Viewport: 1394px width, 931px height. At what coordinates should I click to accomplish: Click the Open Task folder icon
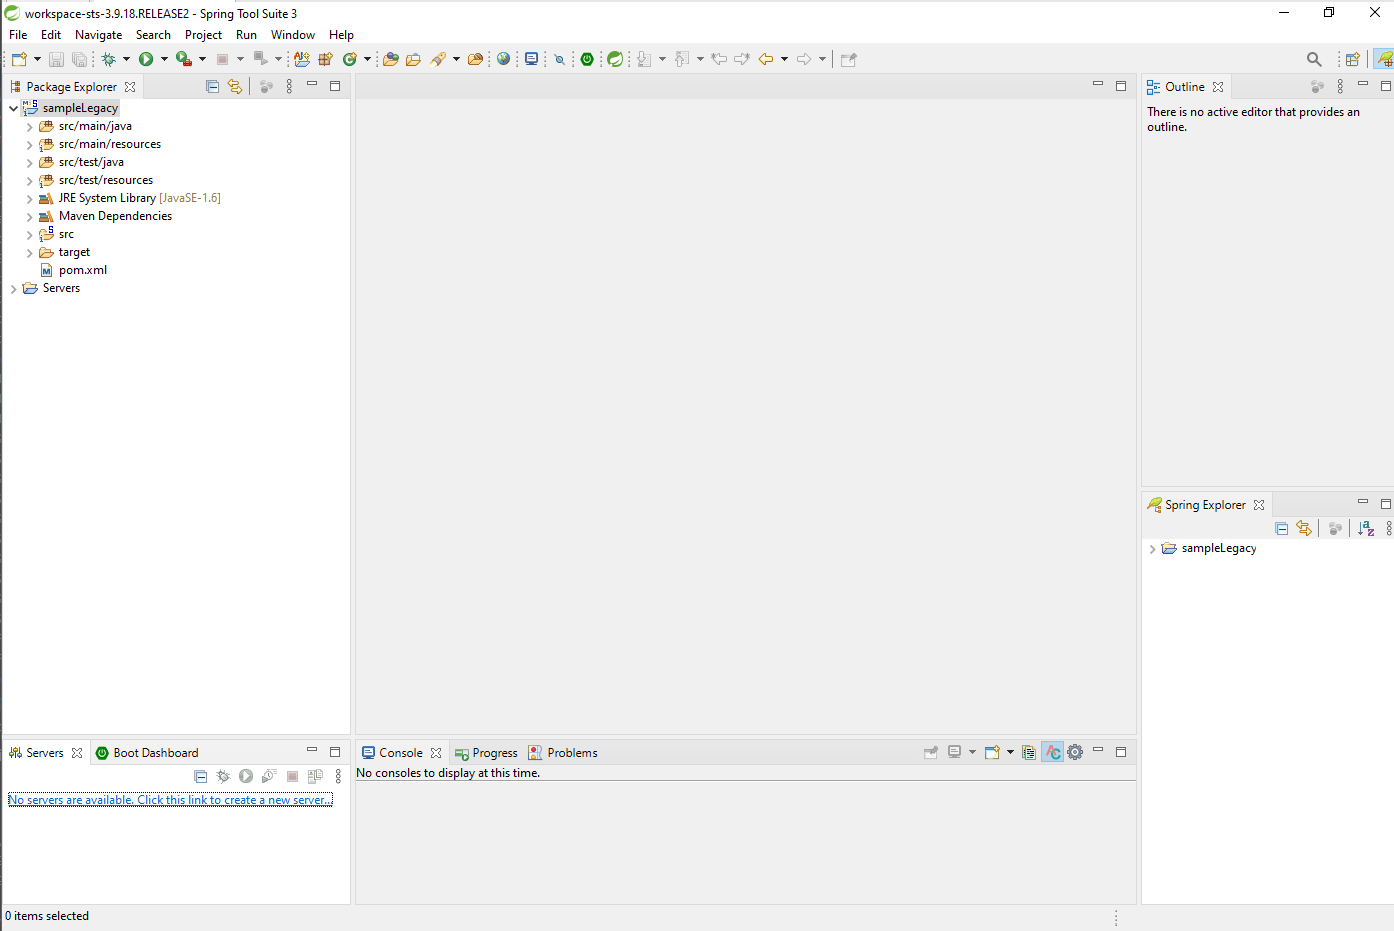click(x=413, y=59)
